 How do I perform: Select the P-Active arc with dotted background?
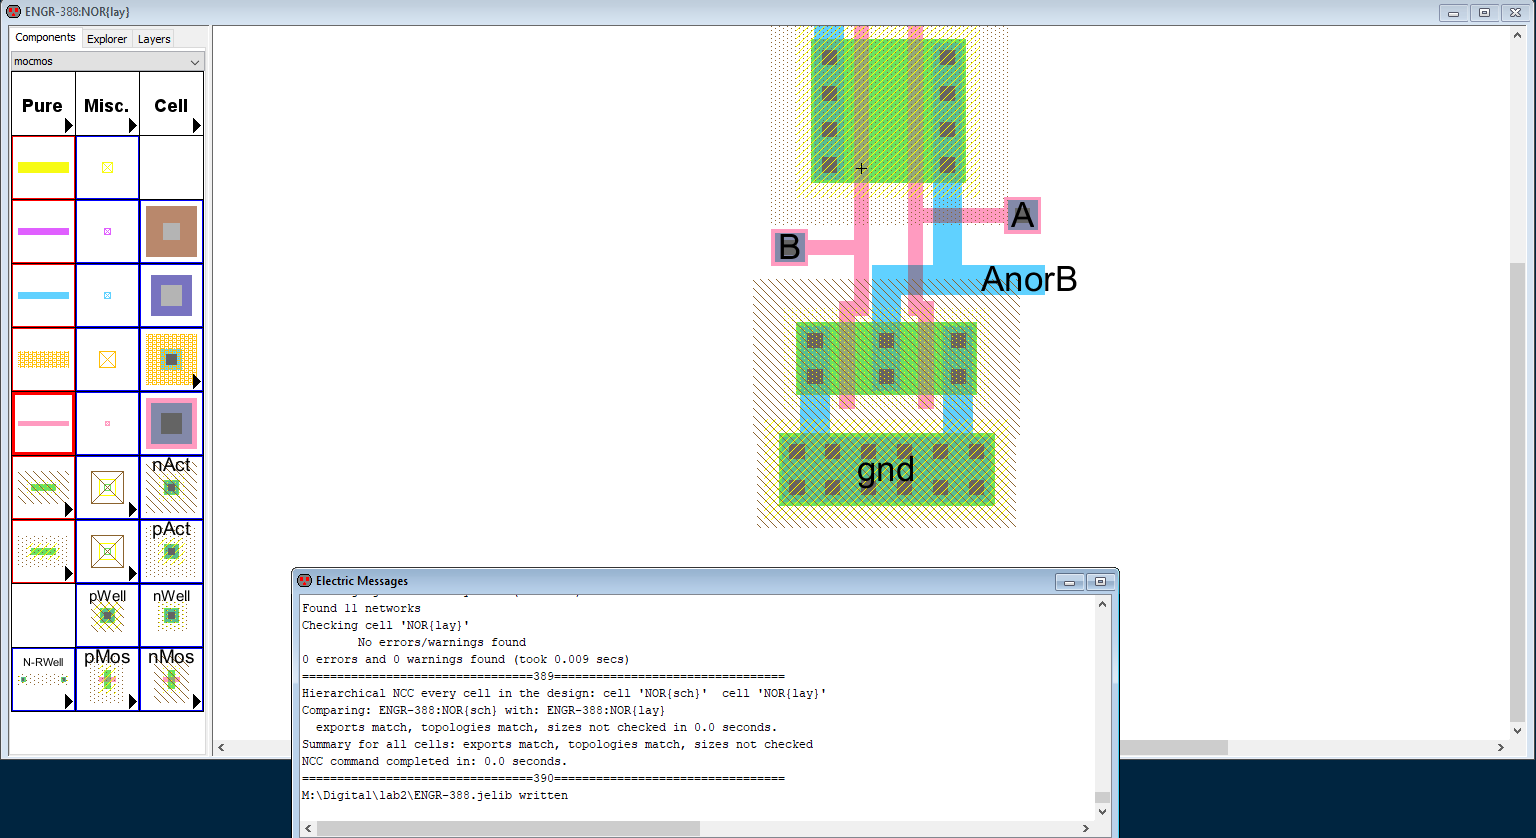coord(43,551)
